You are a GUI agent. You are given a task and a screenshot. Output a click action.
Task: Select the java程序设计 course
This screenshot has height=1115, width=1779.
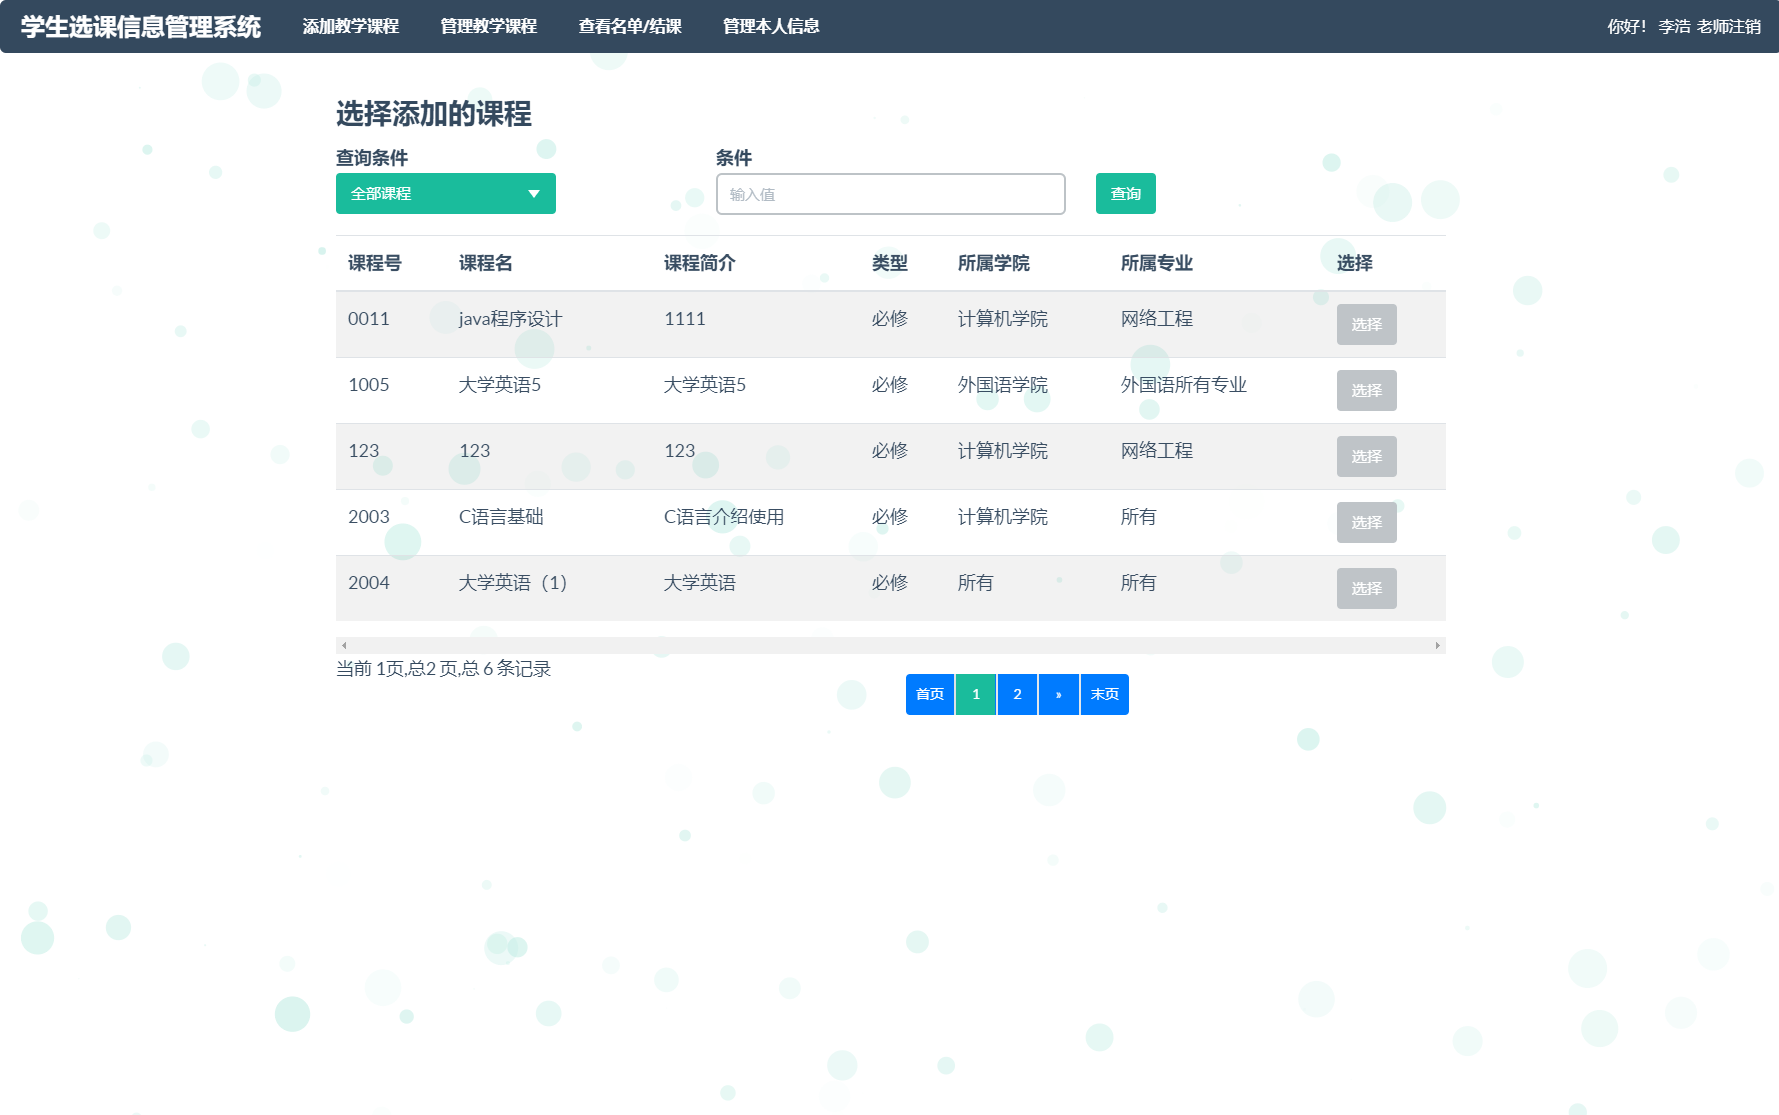[1366, 324]
